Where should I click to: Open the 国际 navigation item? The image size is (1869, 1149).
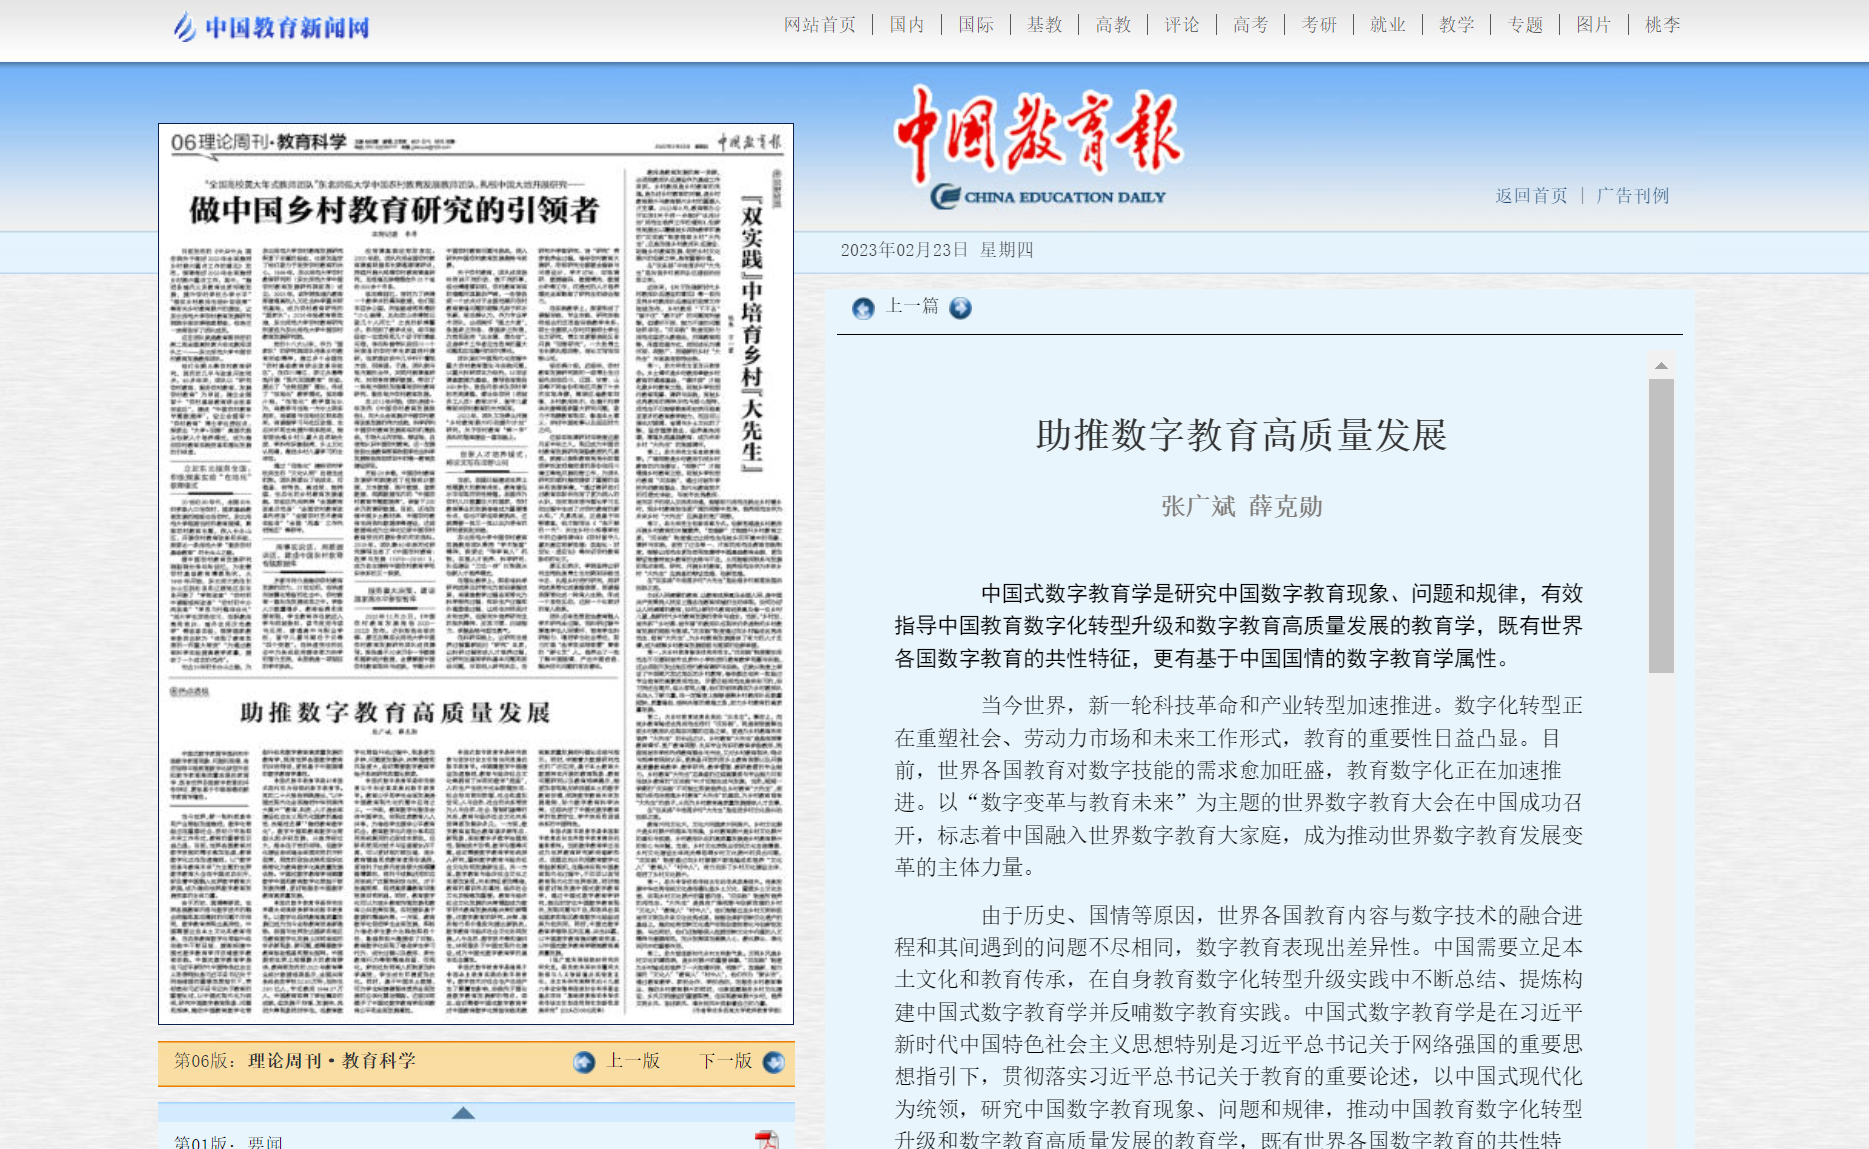click(976, 25)
